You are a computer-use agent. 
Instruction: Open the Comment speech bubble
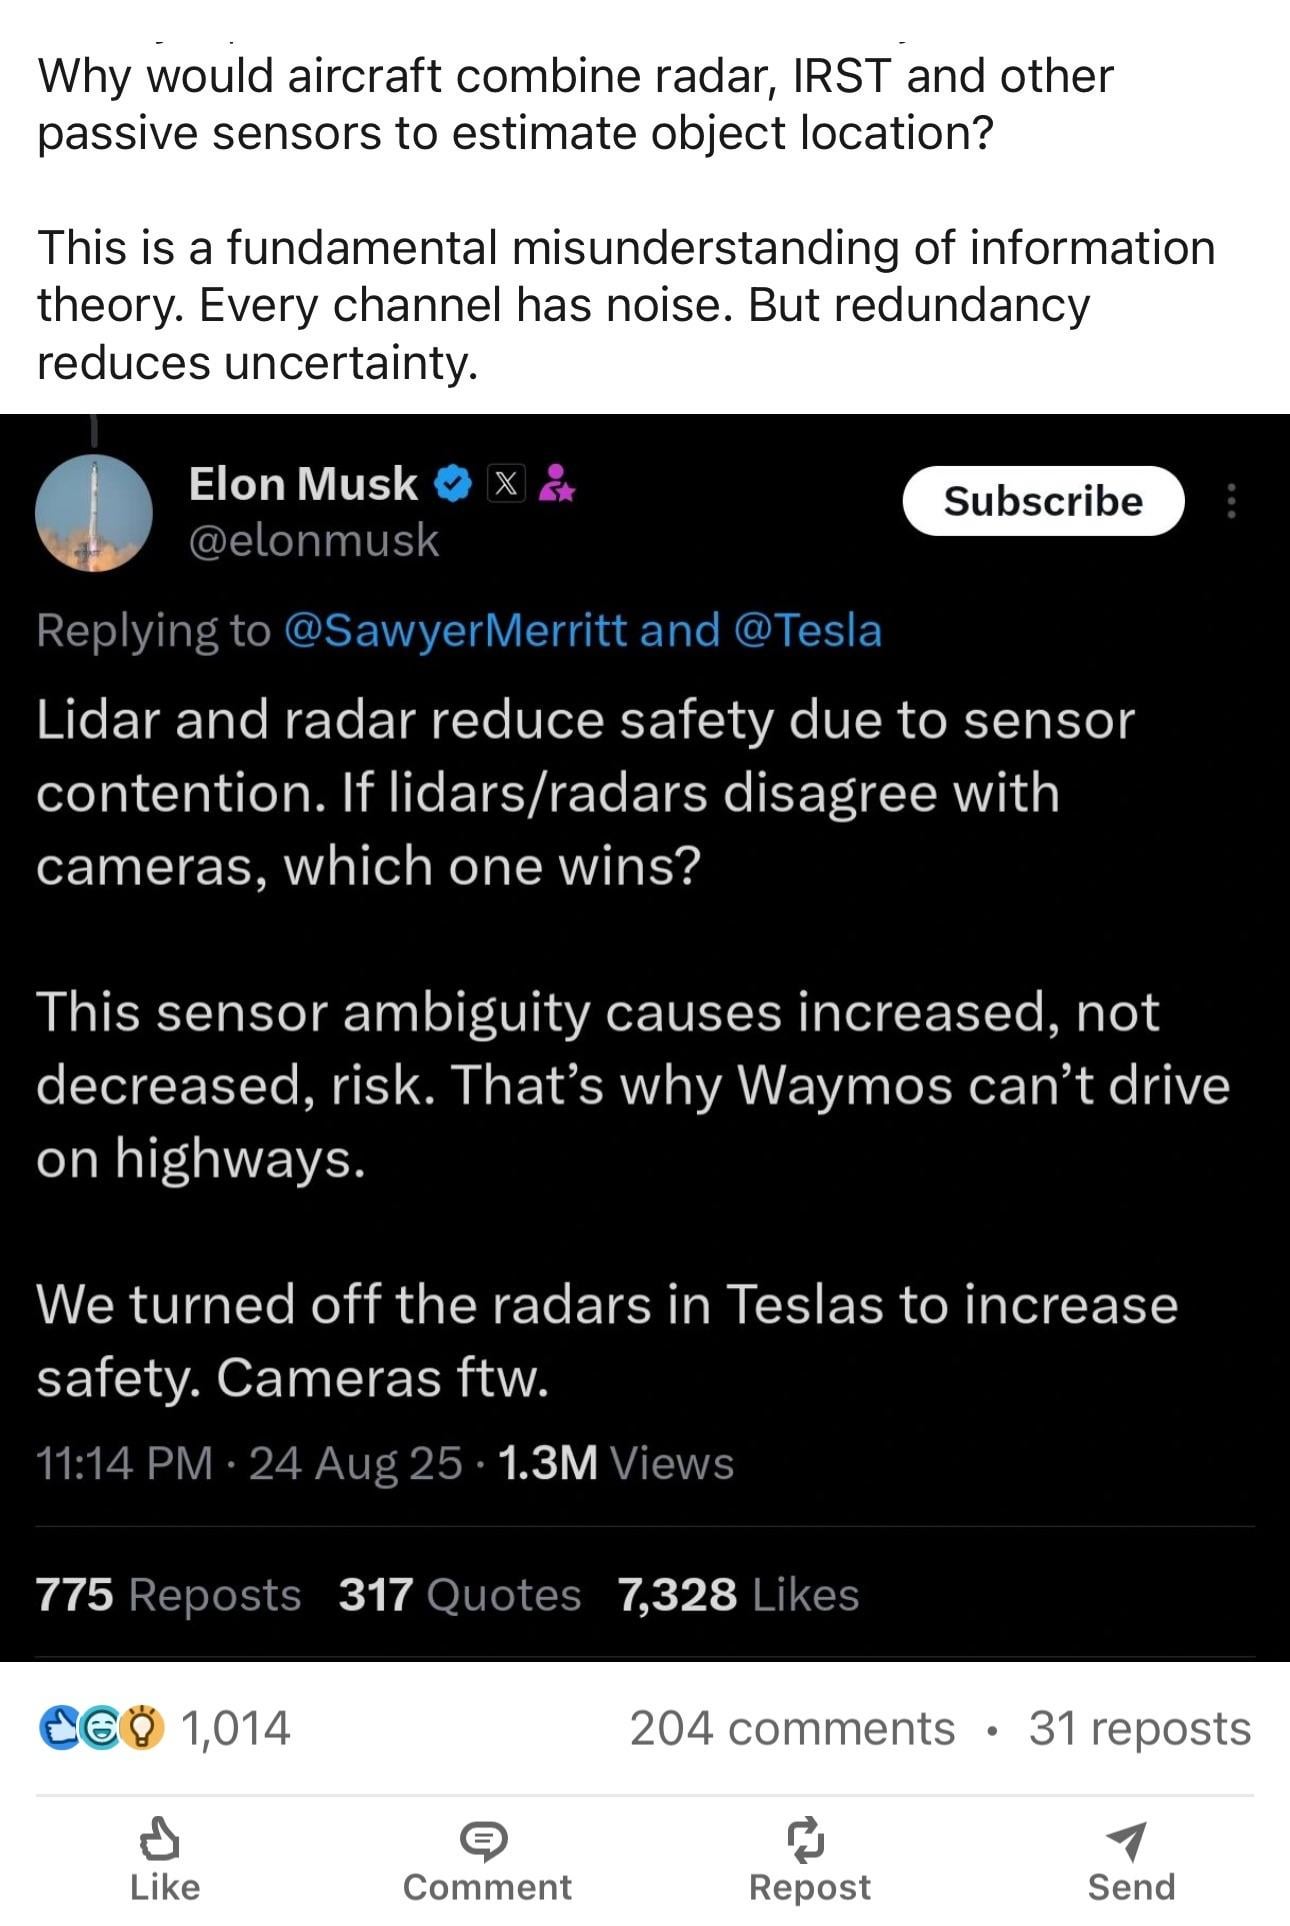485,1839
